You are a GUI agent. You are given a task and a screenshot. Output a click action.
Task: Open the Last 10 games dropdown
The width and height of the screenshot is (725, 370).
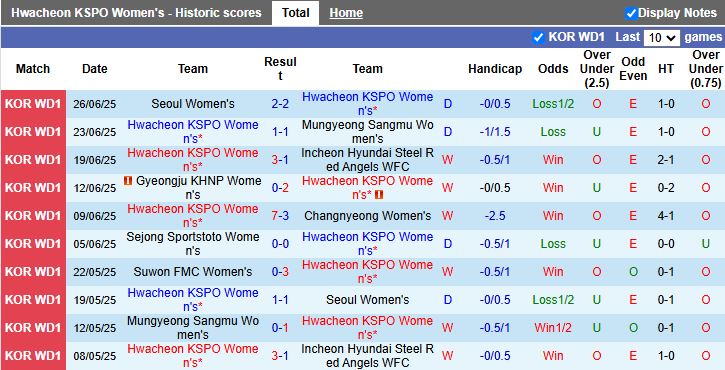[x=662, y=37]
